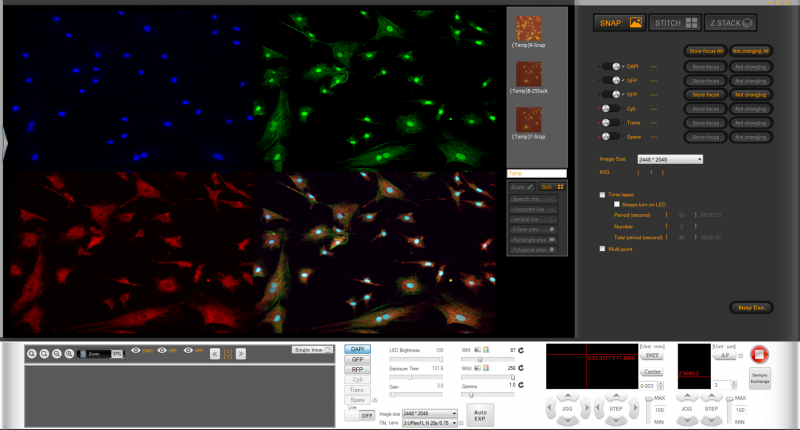
Task: Reset the MIN value with refresh icon
Action: coord(521,350)
